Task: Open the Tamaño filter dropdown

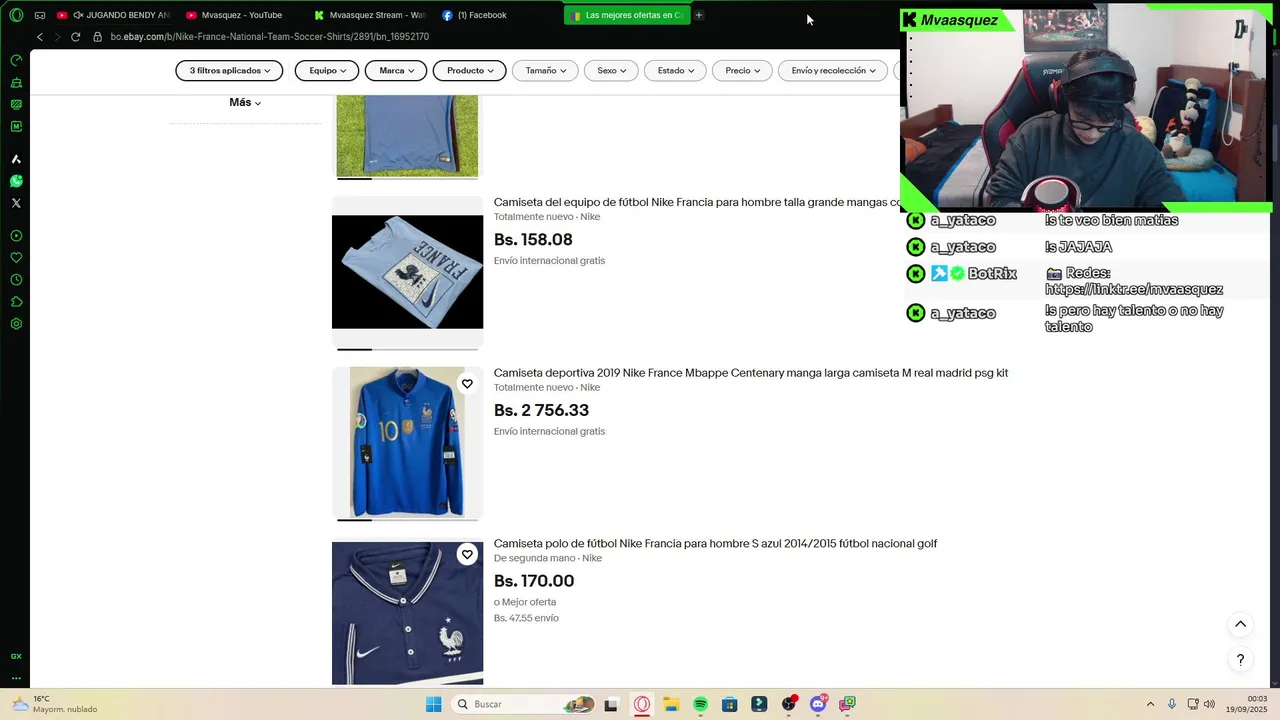Action: [545, 71]
